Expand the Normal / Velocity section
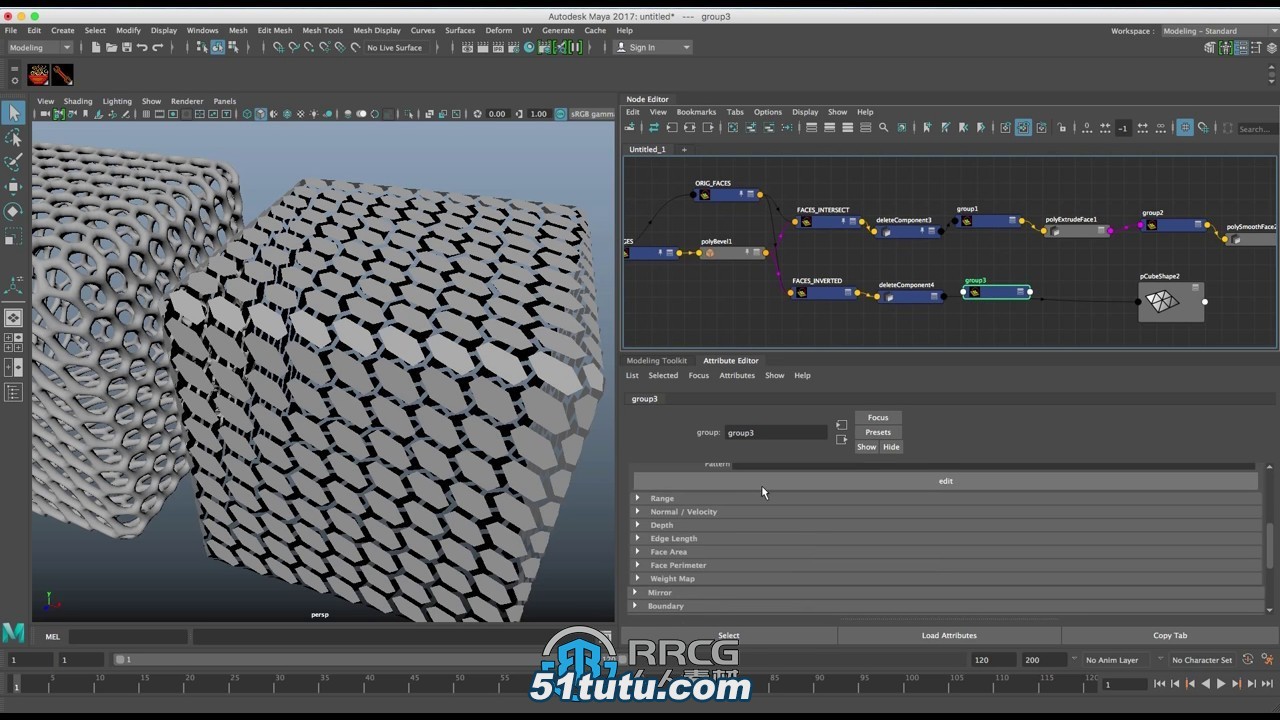The width and height of the screenshot is (1280, 720). coord(638,511)
